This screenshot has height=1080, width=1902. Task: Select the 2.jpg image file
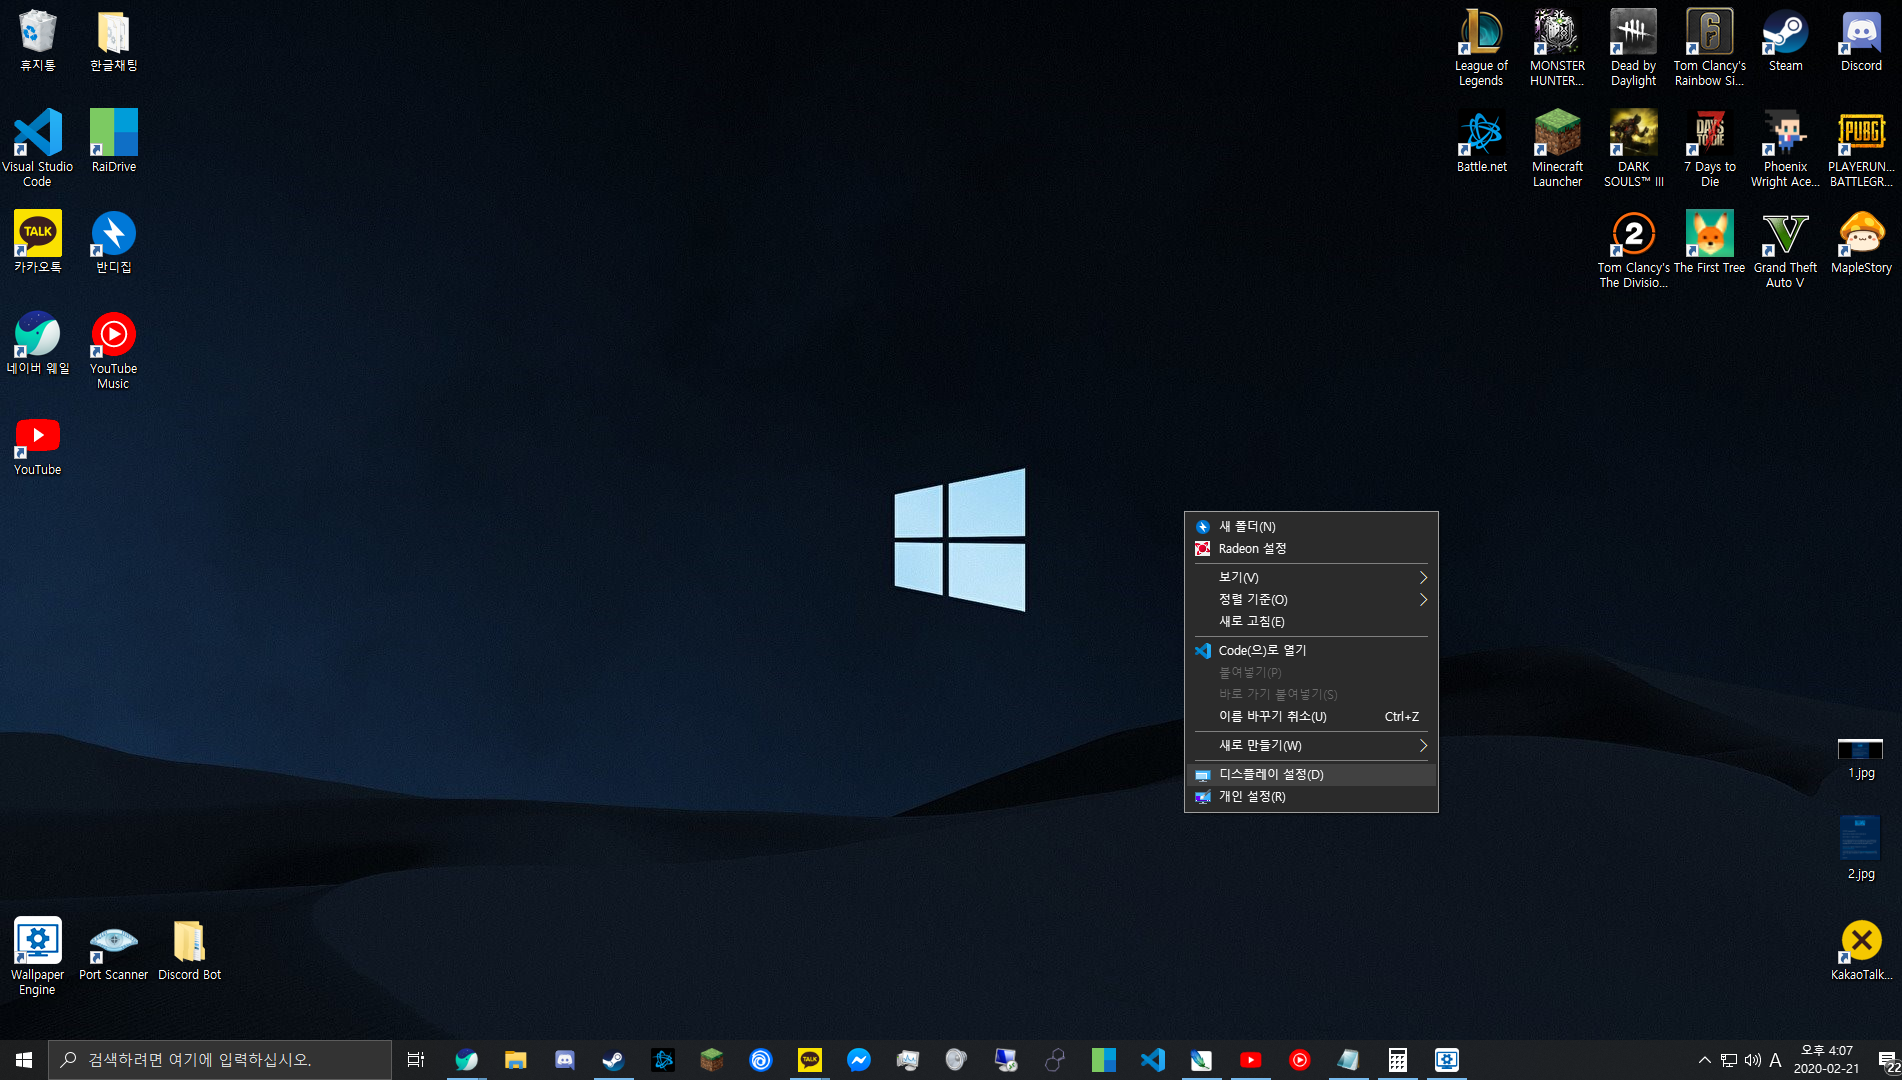pos(1860,848)
